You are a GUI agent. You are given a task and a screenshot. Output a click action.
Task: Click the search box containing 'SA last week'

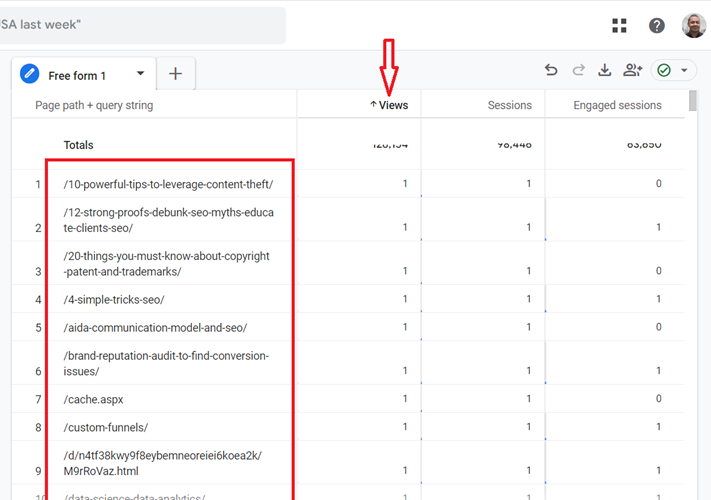click(141, 25)
